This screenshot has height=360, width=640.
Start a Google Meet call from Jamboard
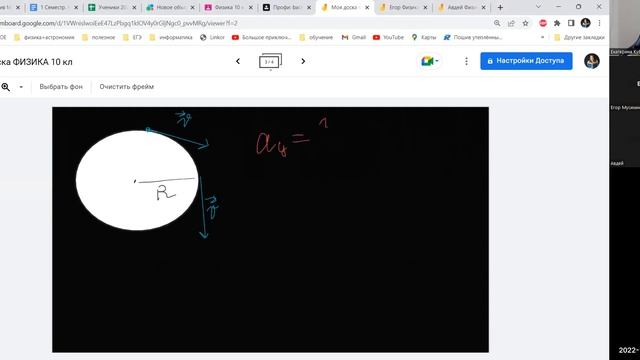(x=430, y=61)
